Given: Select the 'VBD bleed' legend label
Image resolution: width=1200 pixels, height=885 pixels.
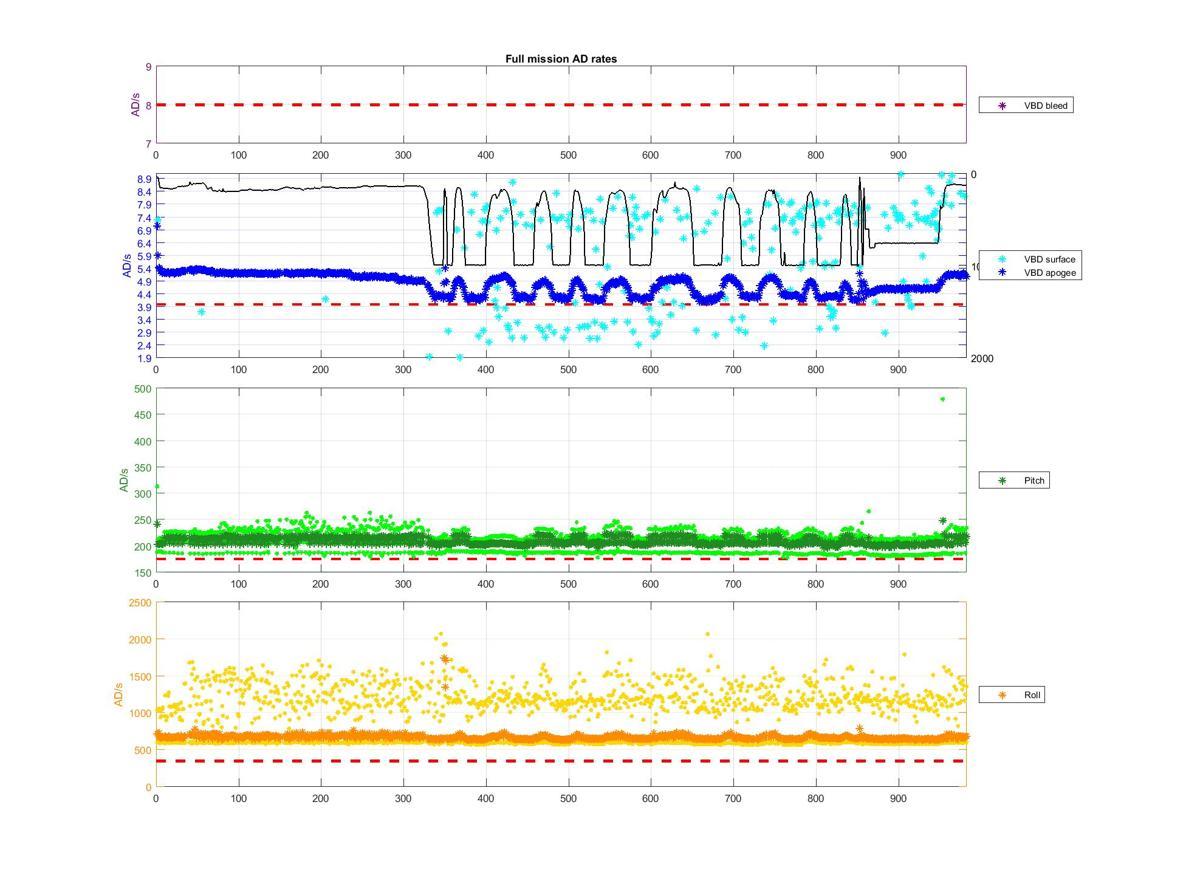Looking at the screenshot, I should point(1045,105).
